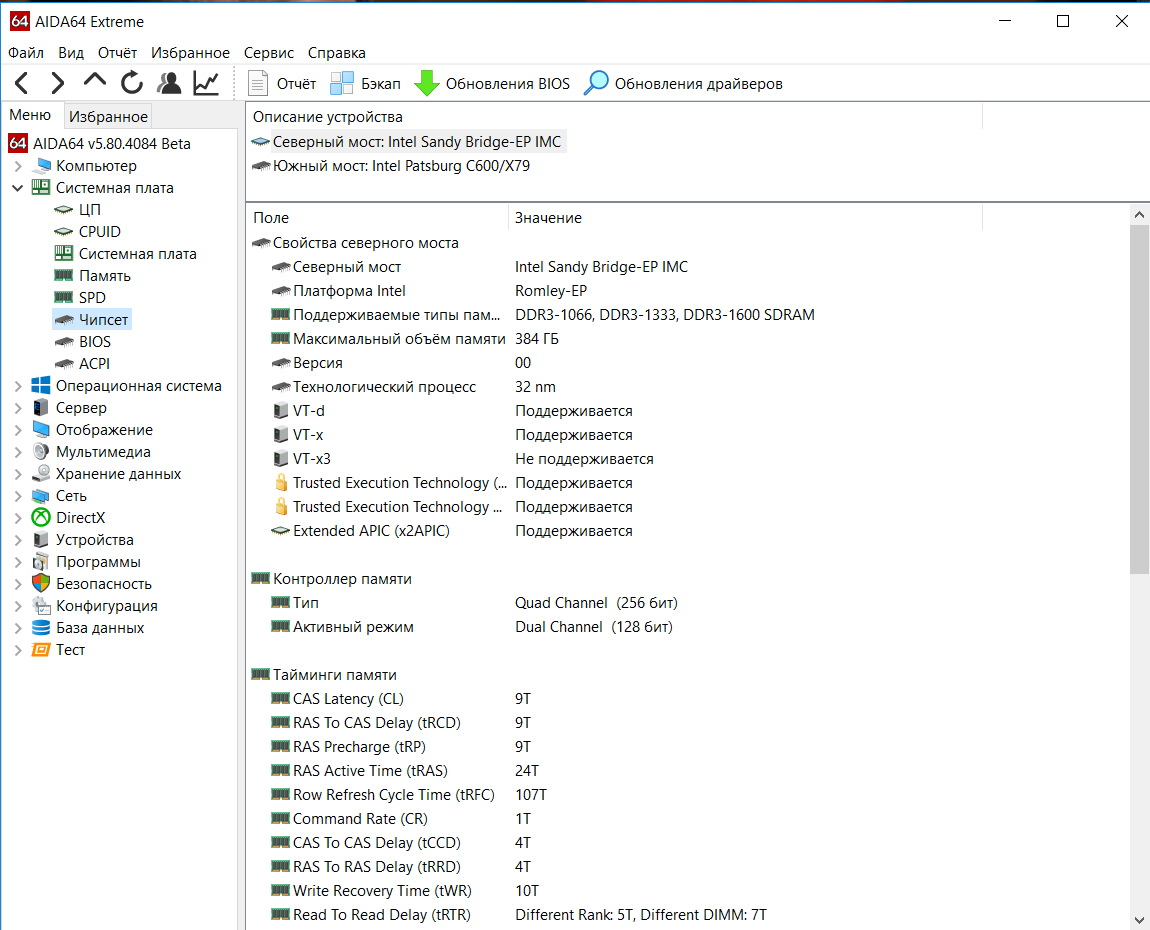Click the Бэкап toolbar icon
The height and width of the screenshot is (930, 1150).
[342, 84]
